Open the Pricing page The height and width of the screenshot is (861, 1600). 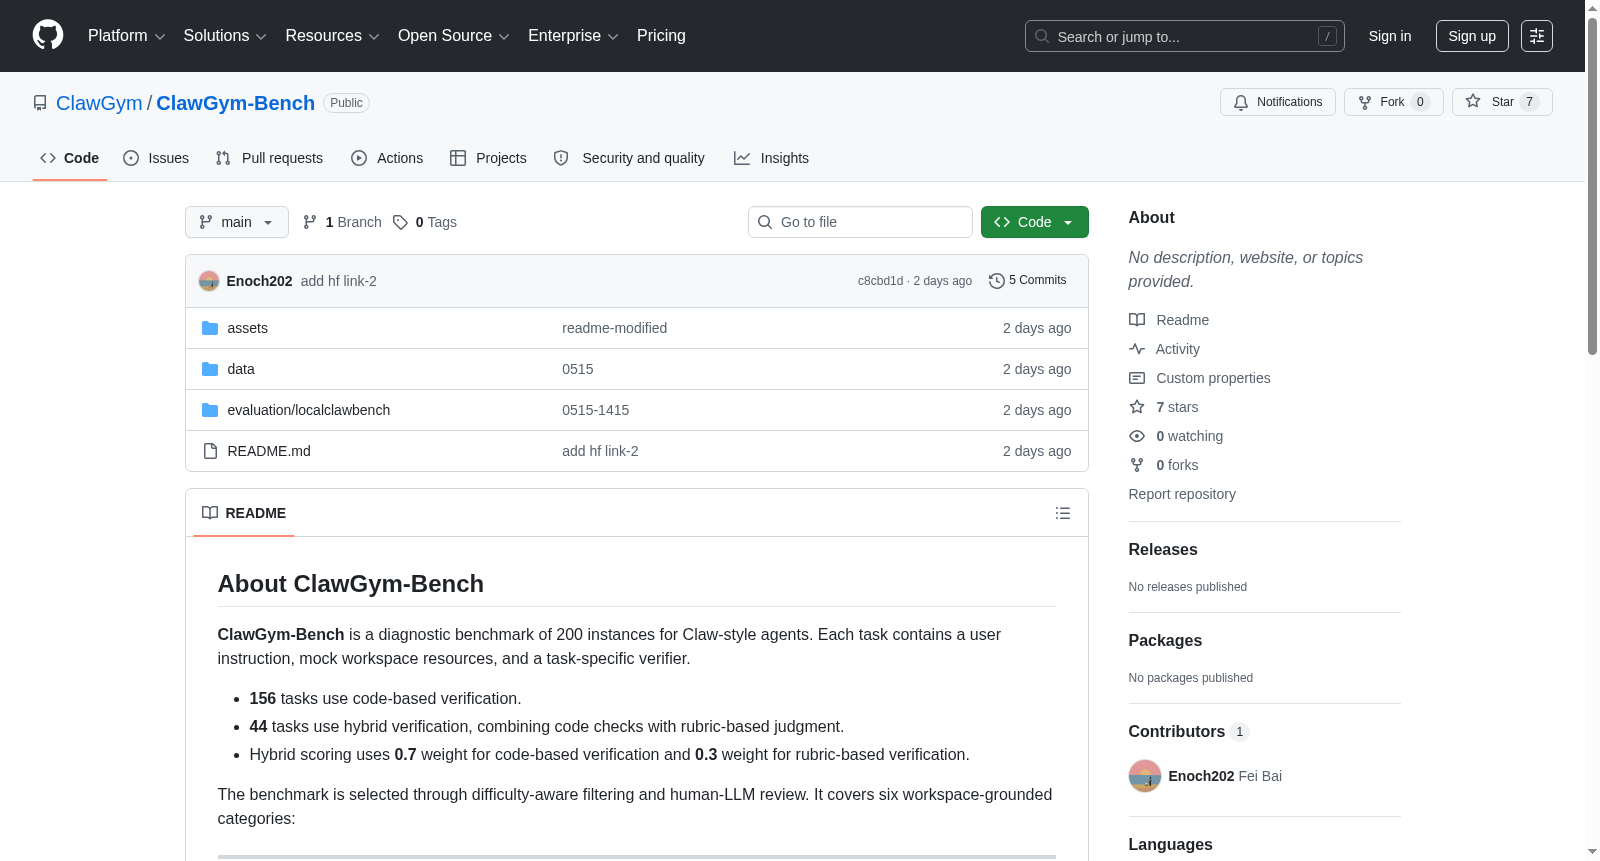(x=661, y=36)
